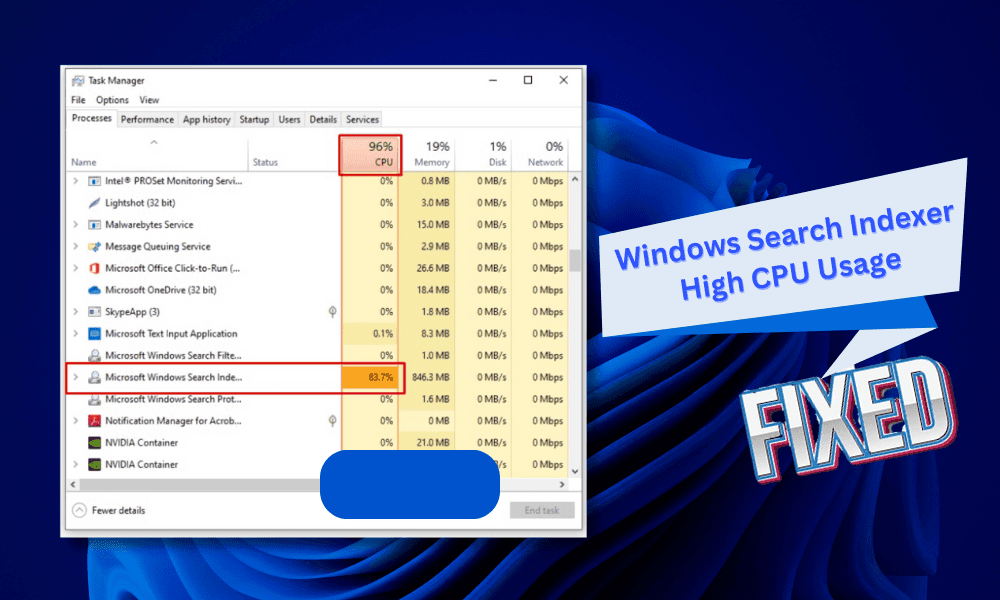Expand the Microsoft Windows Search Indexer row
1000x600 pixels.
point(75,377)
